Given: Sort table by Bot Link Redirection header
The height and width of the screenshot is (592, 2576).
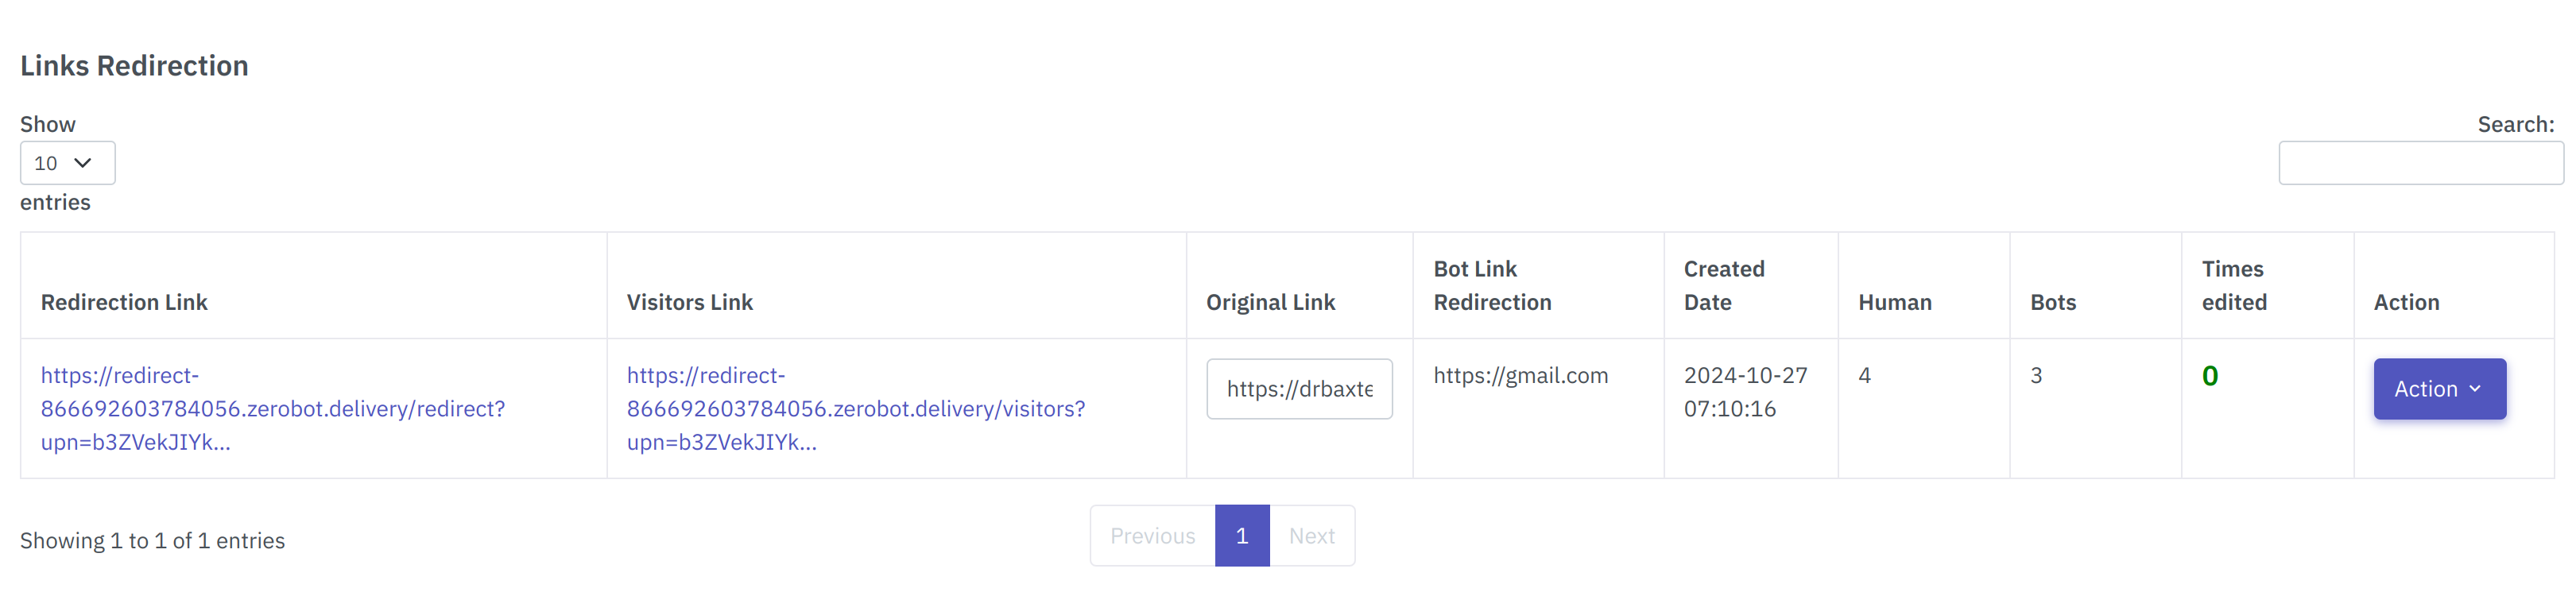Looking at the screenshot, I should click(x=1493, y=285).
